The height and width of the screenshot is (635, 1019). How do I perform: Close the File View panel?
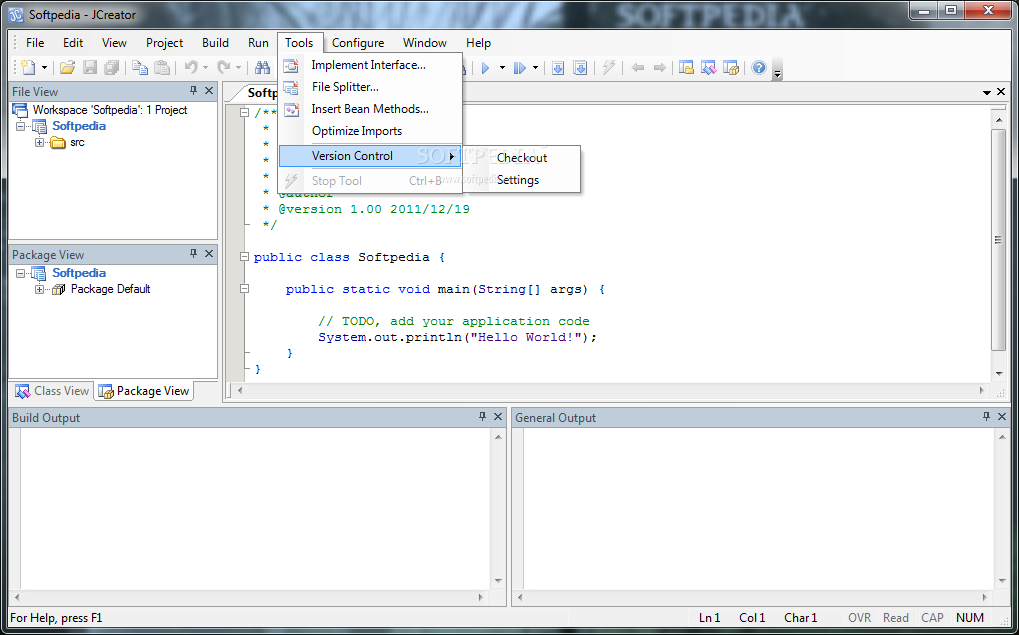coord(209,91)
